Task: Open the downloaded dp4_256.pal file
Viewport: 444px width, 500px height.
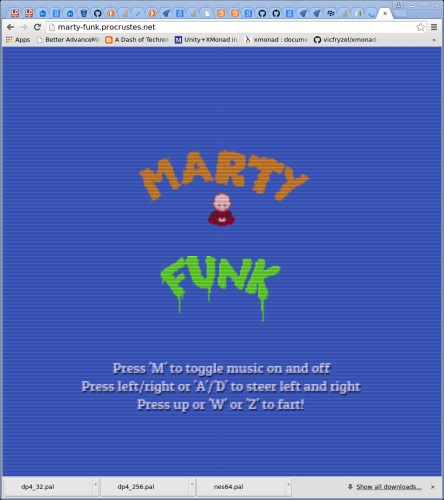Action: click(143, 487)
